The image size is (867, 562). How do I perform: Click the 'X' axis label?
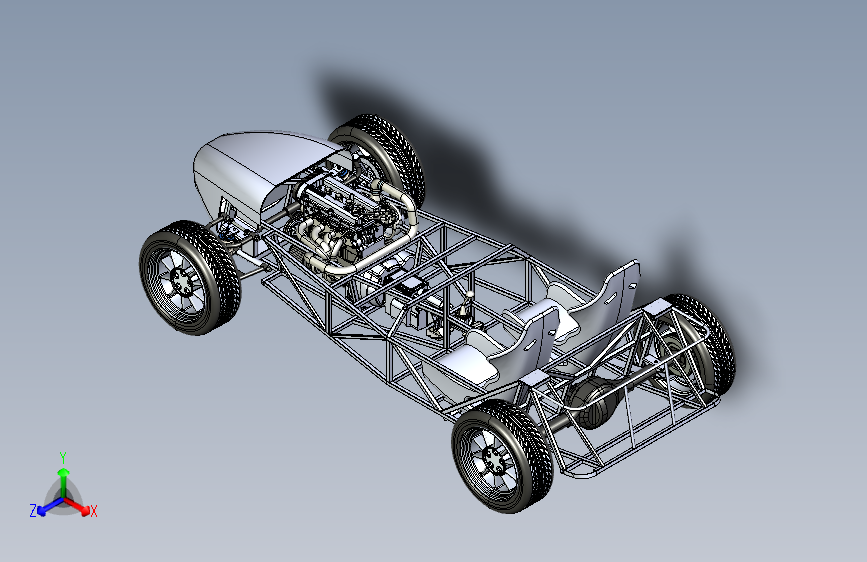[x=93, y=511]
